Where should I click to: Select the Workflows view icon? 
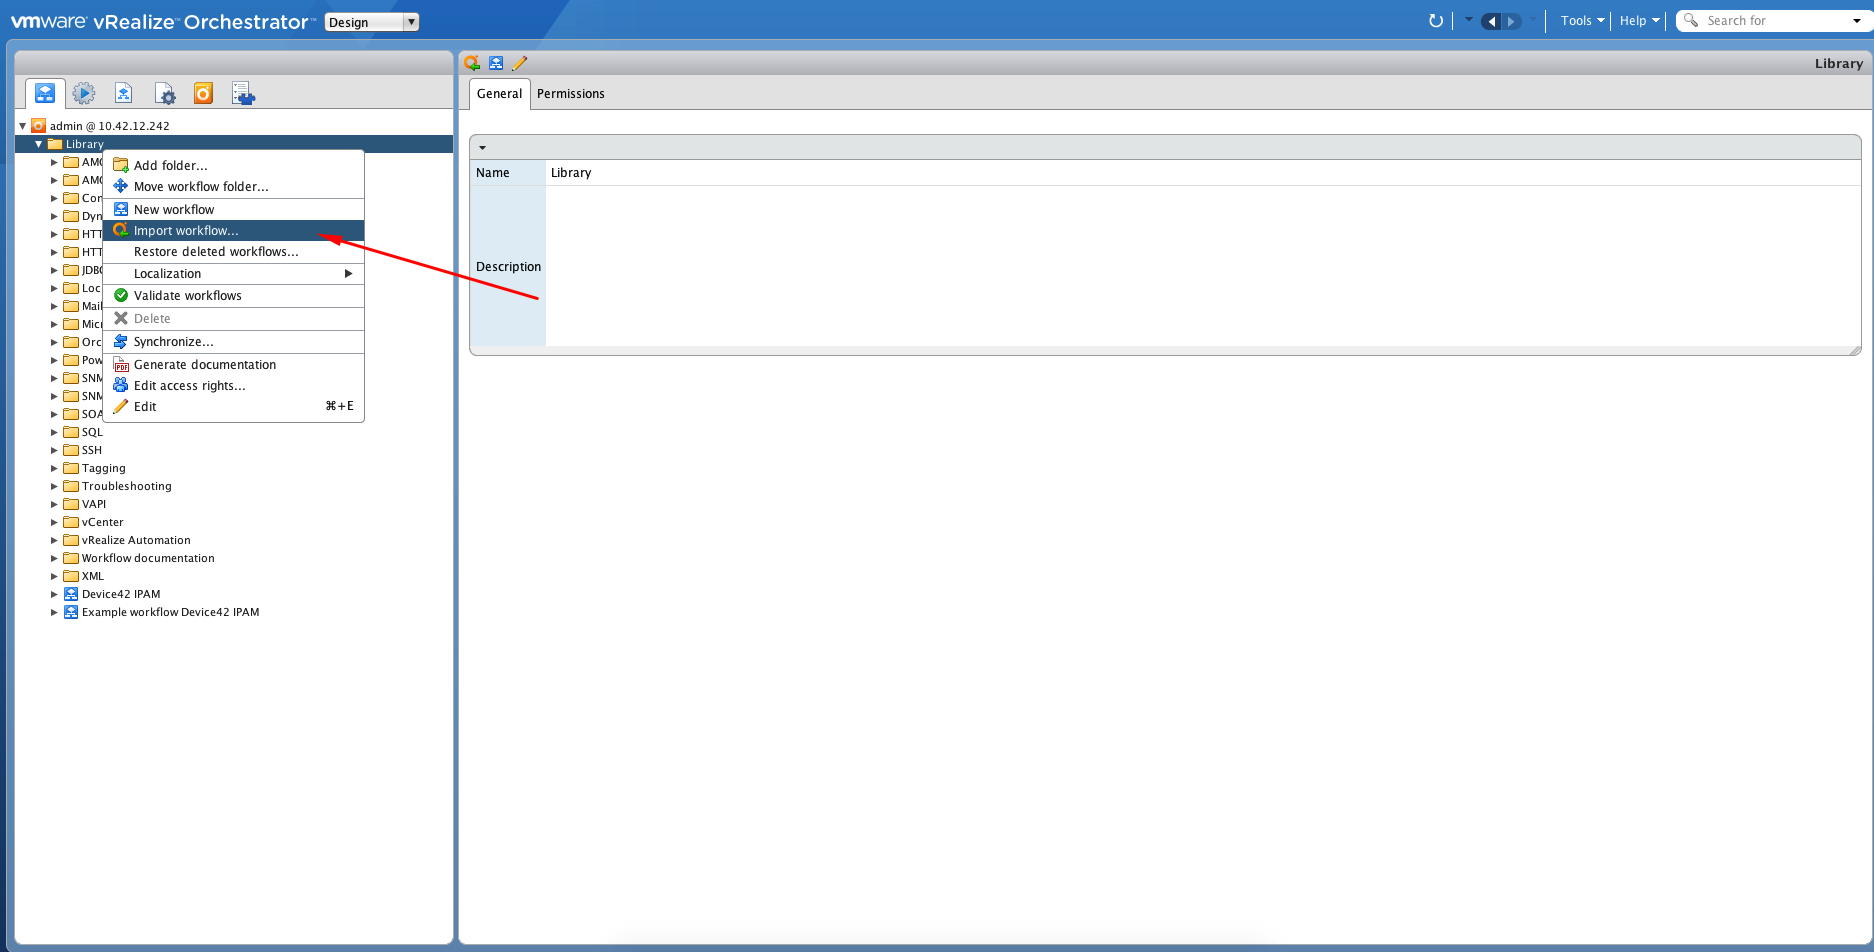pyautogui.click(x=44, y=93)
